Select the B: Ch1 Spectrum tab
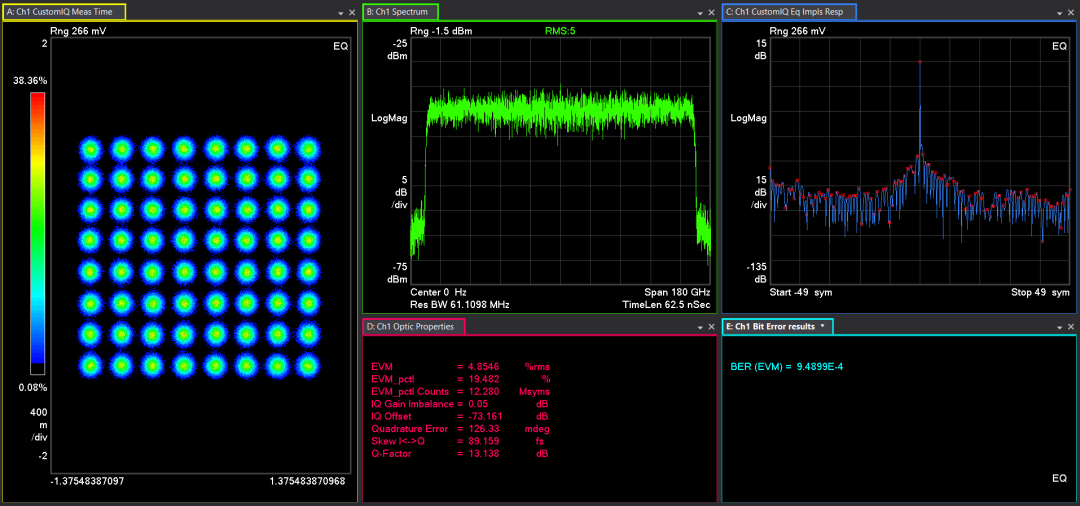This screenshot has width=1080, height=506. tap(401, 11)
